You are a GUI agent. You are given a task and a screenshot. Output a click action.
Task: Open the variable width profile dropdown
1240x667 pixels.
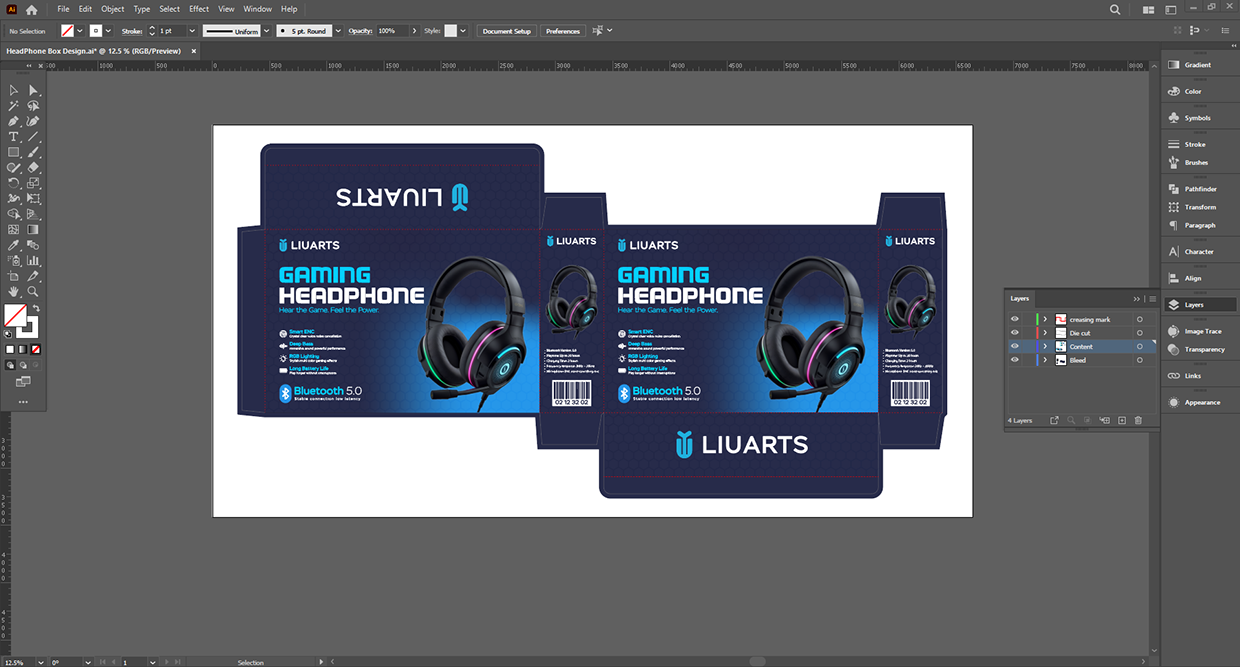pos(265,31)
